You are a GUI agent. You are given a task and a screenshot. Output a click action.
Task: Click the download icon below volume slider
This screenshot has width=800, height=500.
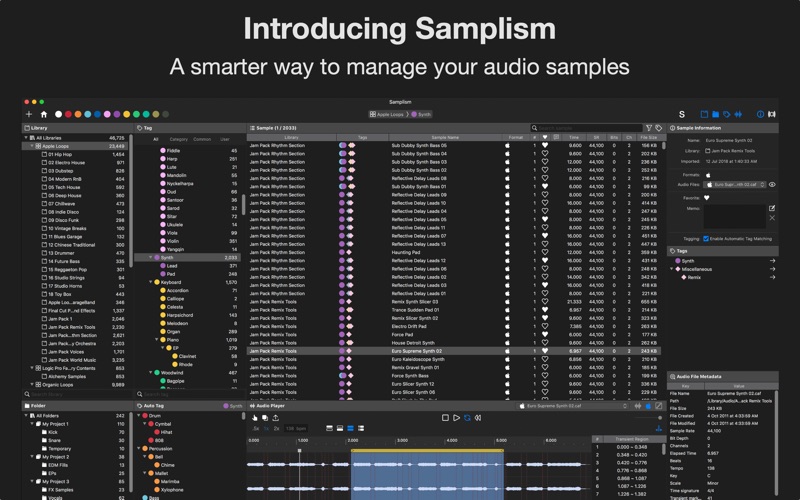tap(659, 429)
